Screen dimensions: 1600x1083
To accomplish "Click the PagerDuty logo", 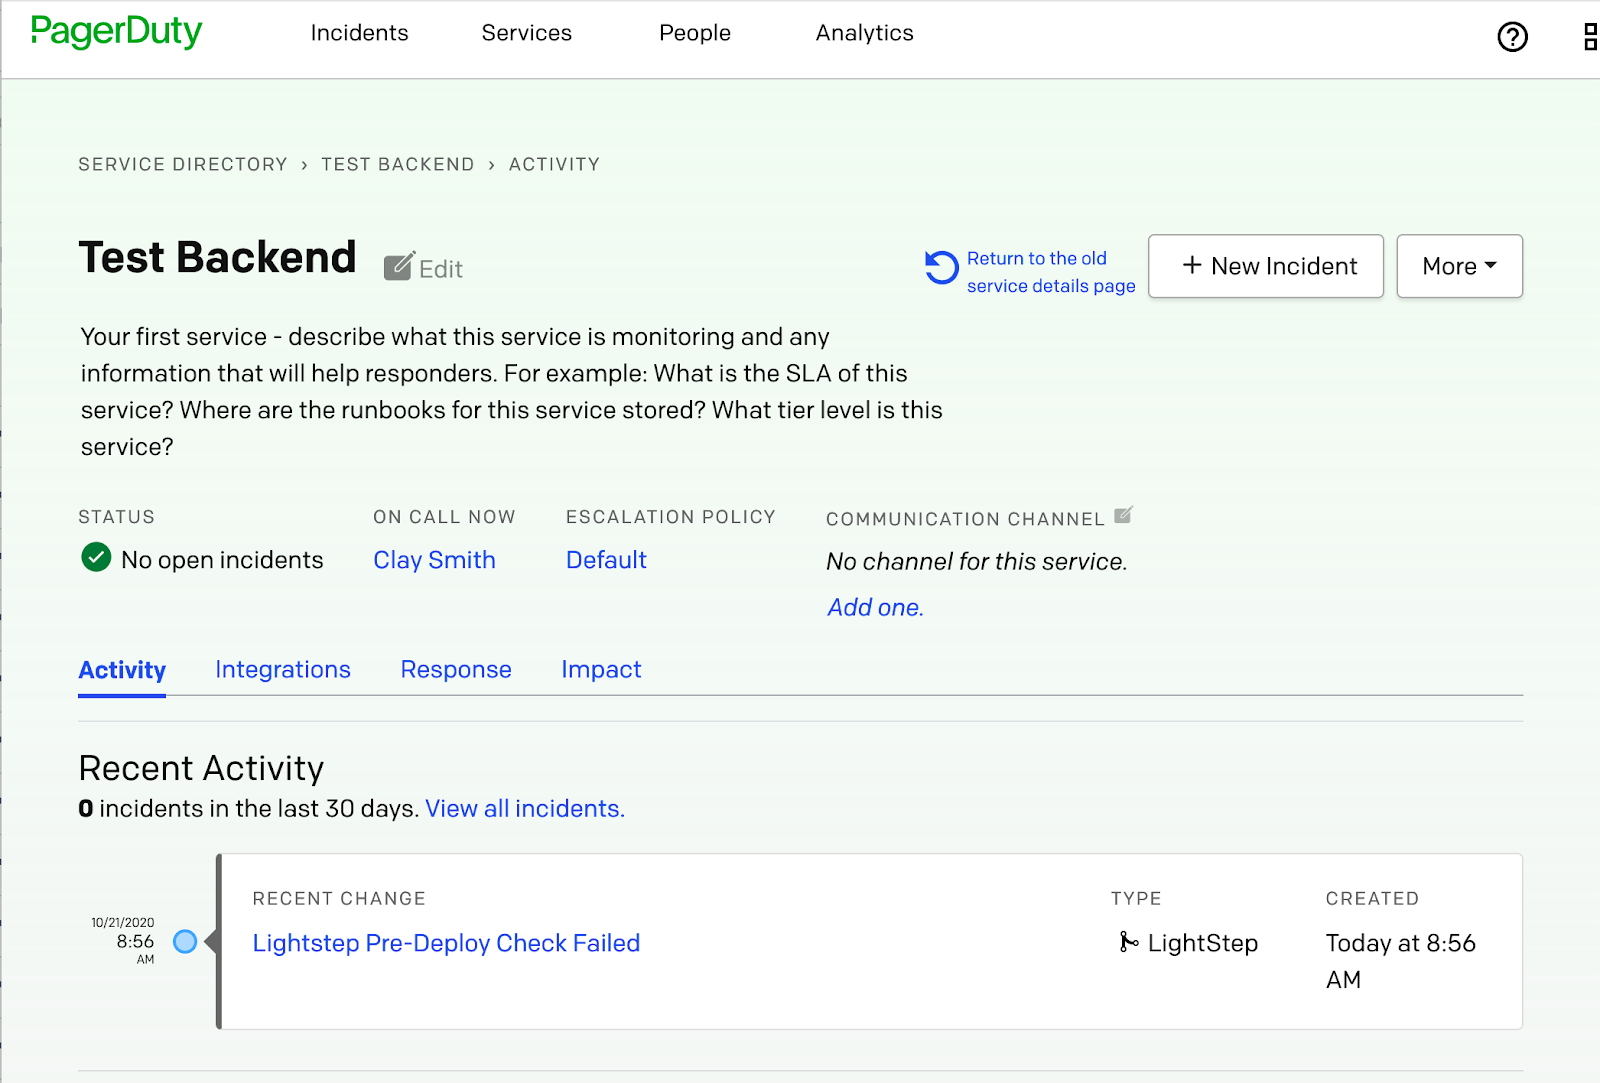I will 116,32.
